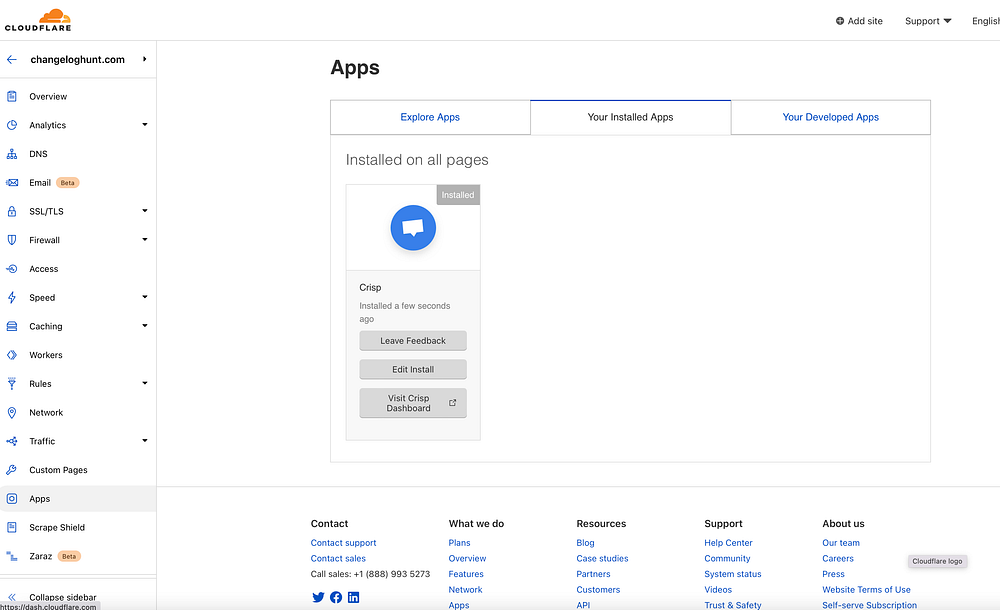The width and height of the screenshot is (1000, 610).
Task: Click the Contact sales footer link
Action: pyautogui.click(x=338, y=558)
